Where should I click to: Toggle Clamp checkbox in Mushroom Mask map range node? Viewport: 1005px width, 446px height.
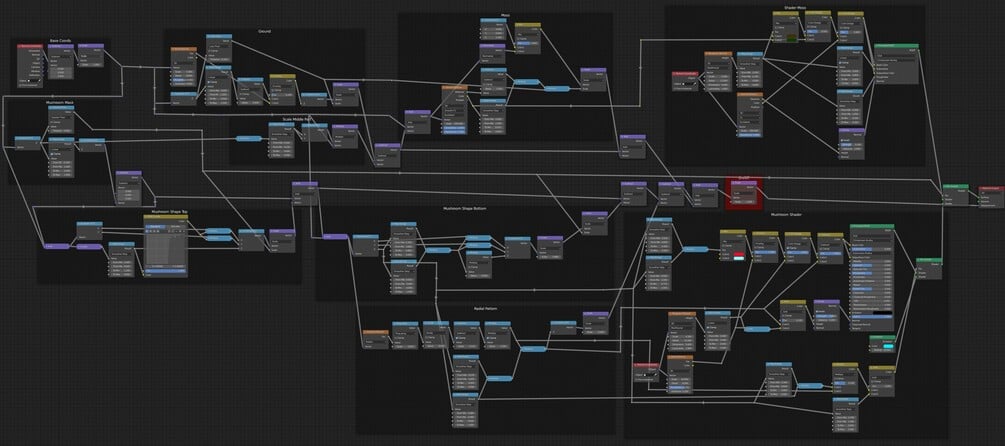click(52, 154)
